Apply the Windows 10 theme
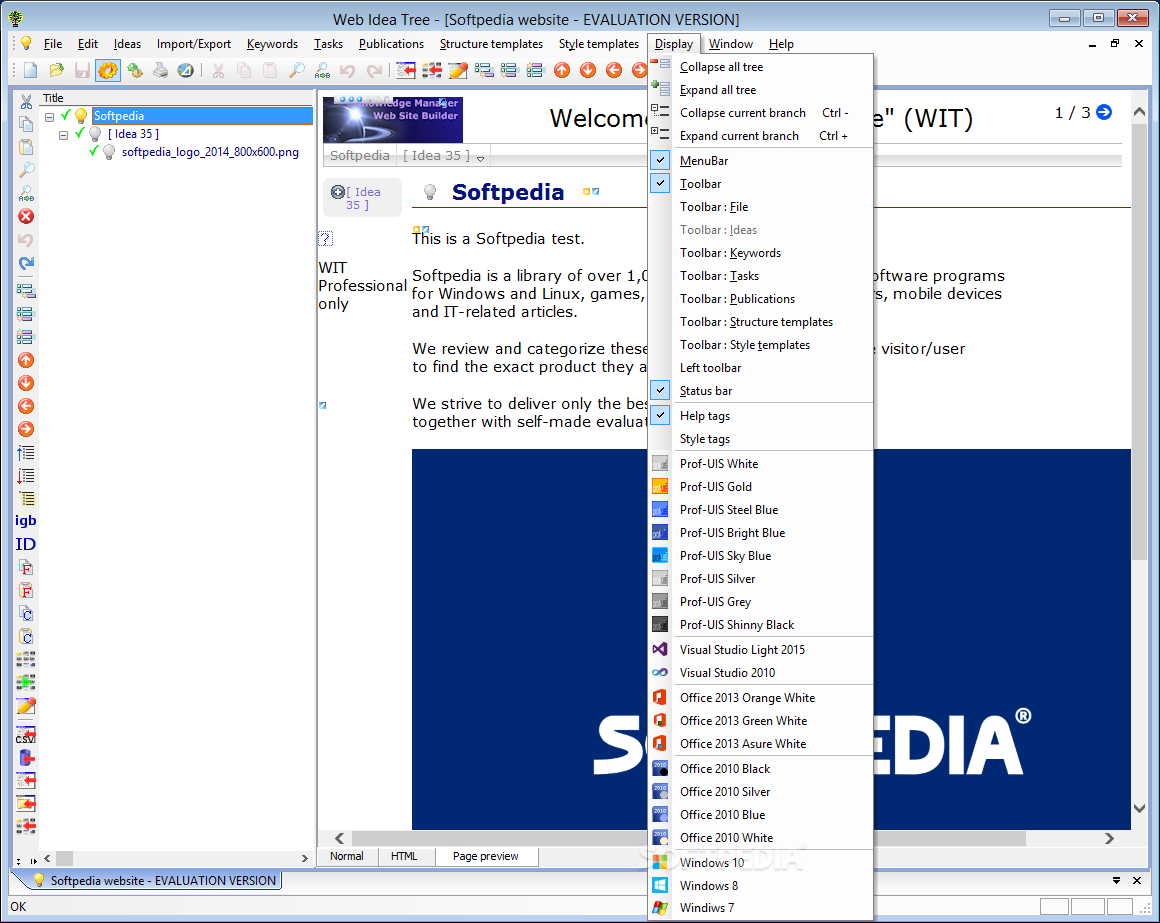Image resolution: width=1160 pixels, height=923 pixels. 761,862
